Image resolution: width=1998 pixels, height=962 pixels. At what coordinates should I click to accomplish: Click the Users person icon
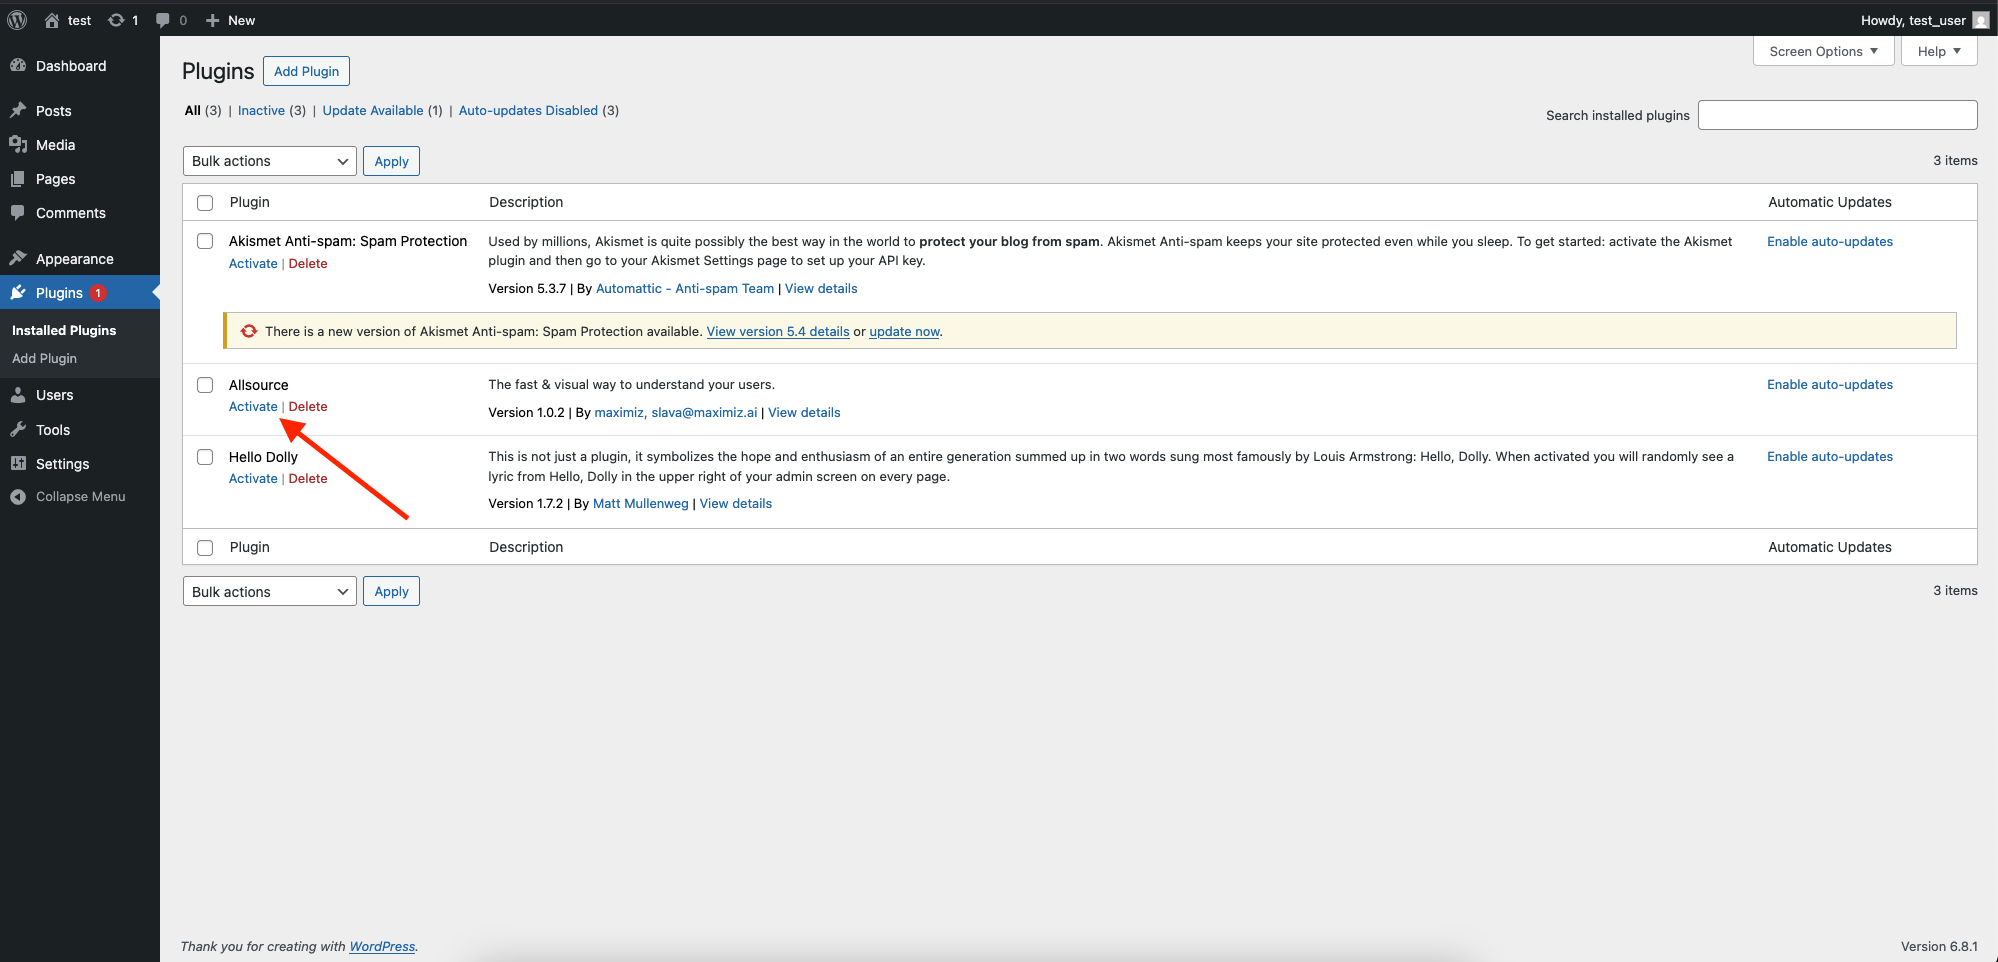(x=18, y=395)
